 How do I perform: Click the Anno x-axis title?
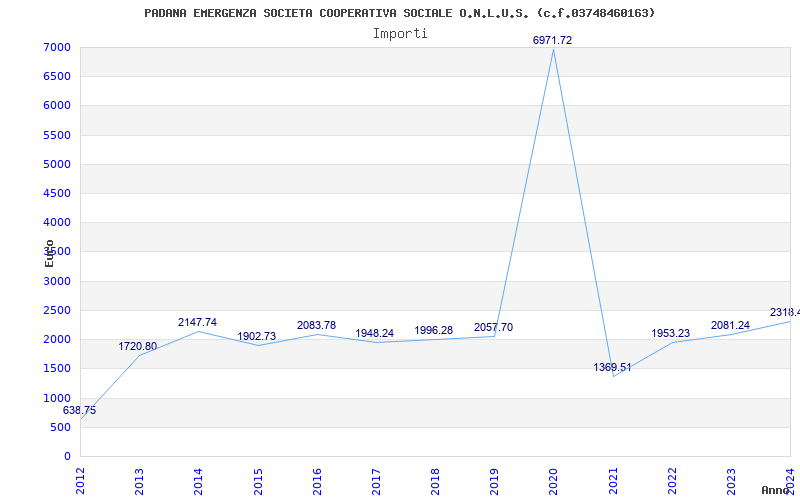coord(776,490)
